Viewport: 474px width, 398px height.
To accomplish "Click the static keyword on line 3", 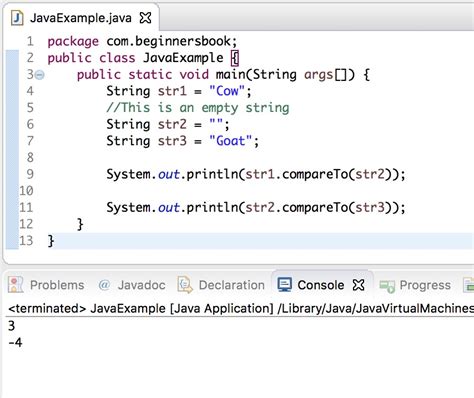I will (x=150, y=74).
